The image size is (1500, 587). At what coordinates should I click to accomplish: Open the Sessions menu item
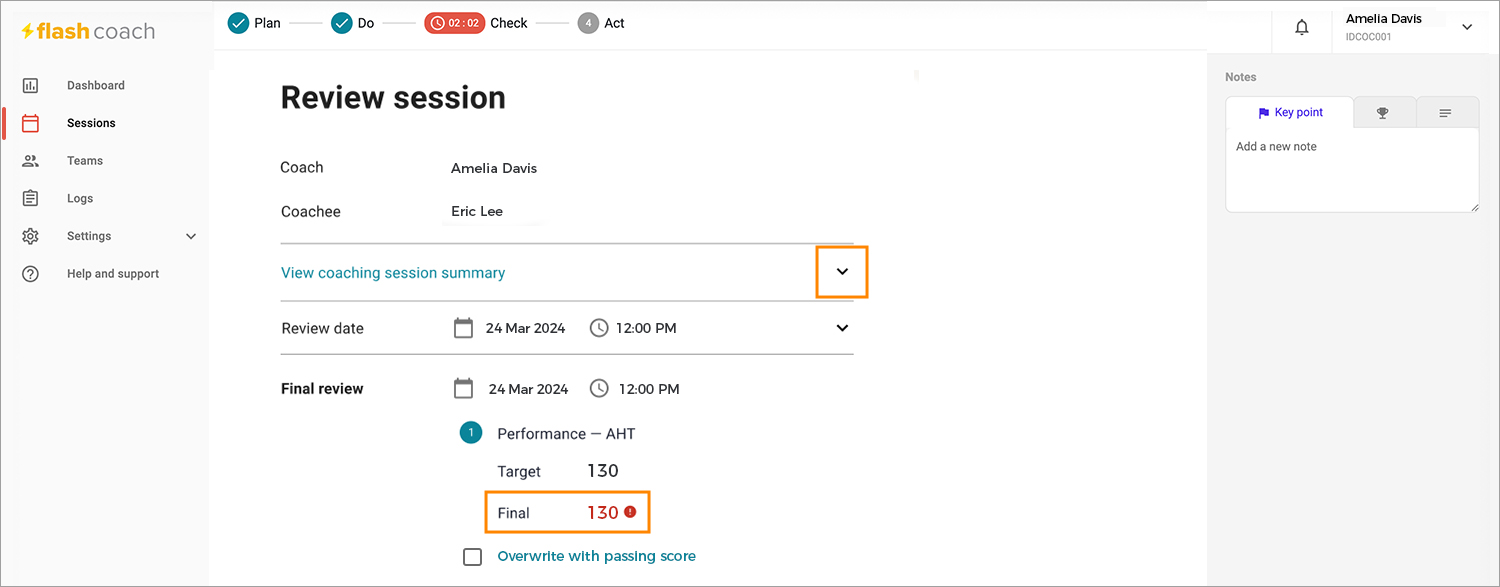click(91, 123)
